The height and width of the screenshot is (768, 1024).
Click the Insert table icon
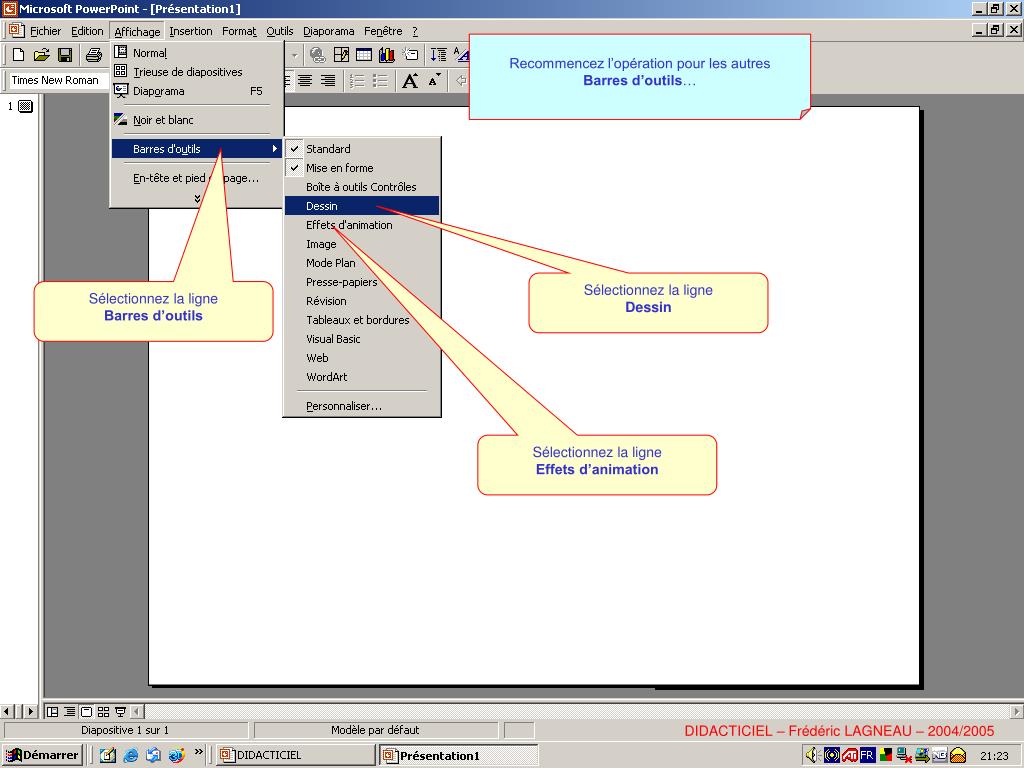364,55
